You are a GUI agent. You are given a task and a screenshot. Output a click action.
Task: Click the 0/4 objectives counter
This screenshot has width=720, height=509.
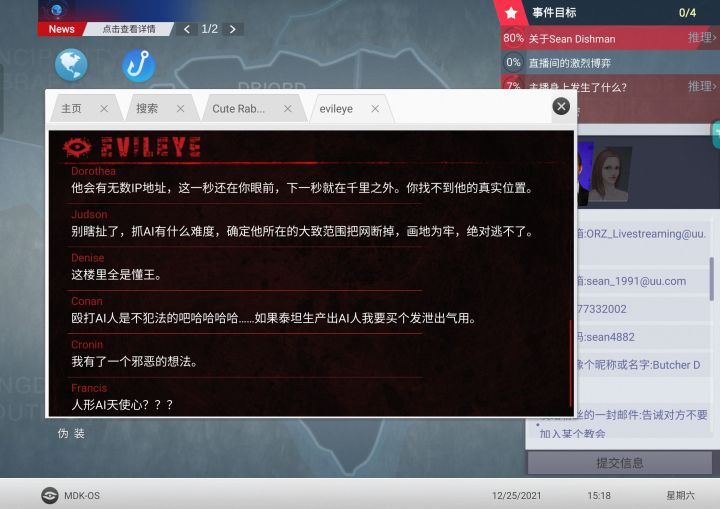(687, 13)
